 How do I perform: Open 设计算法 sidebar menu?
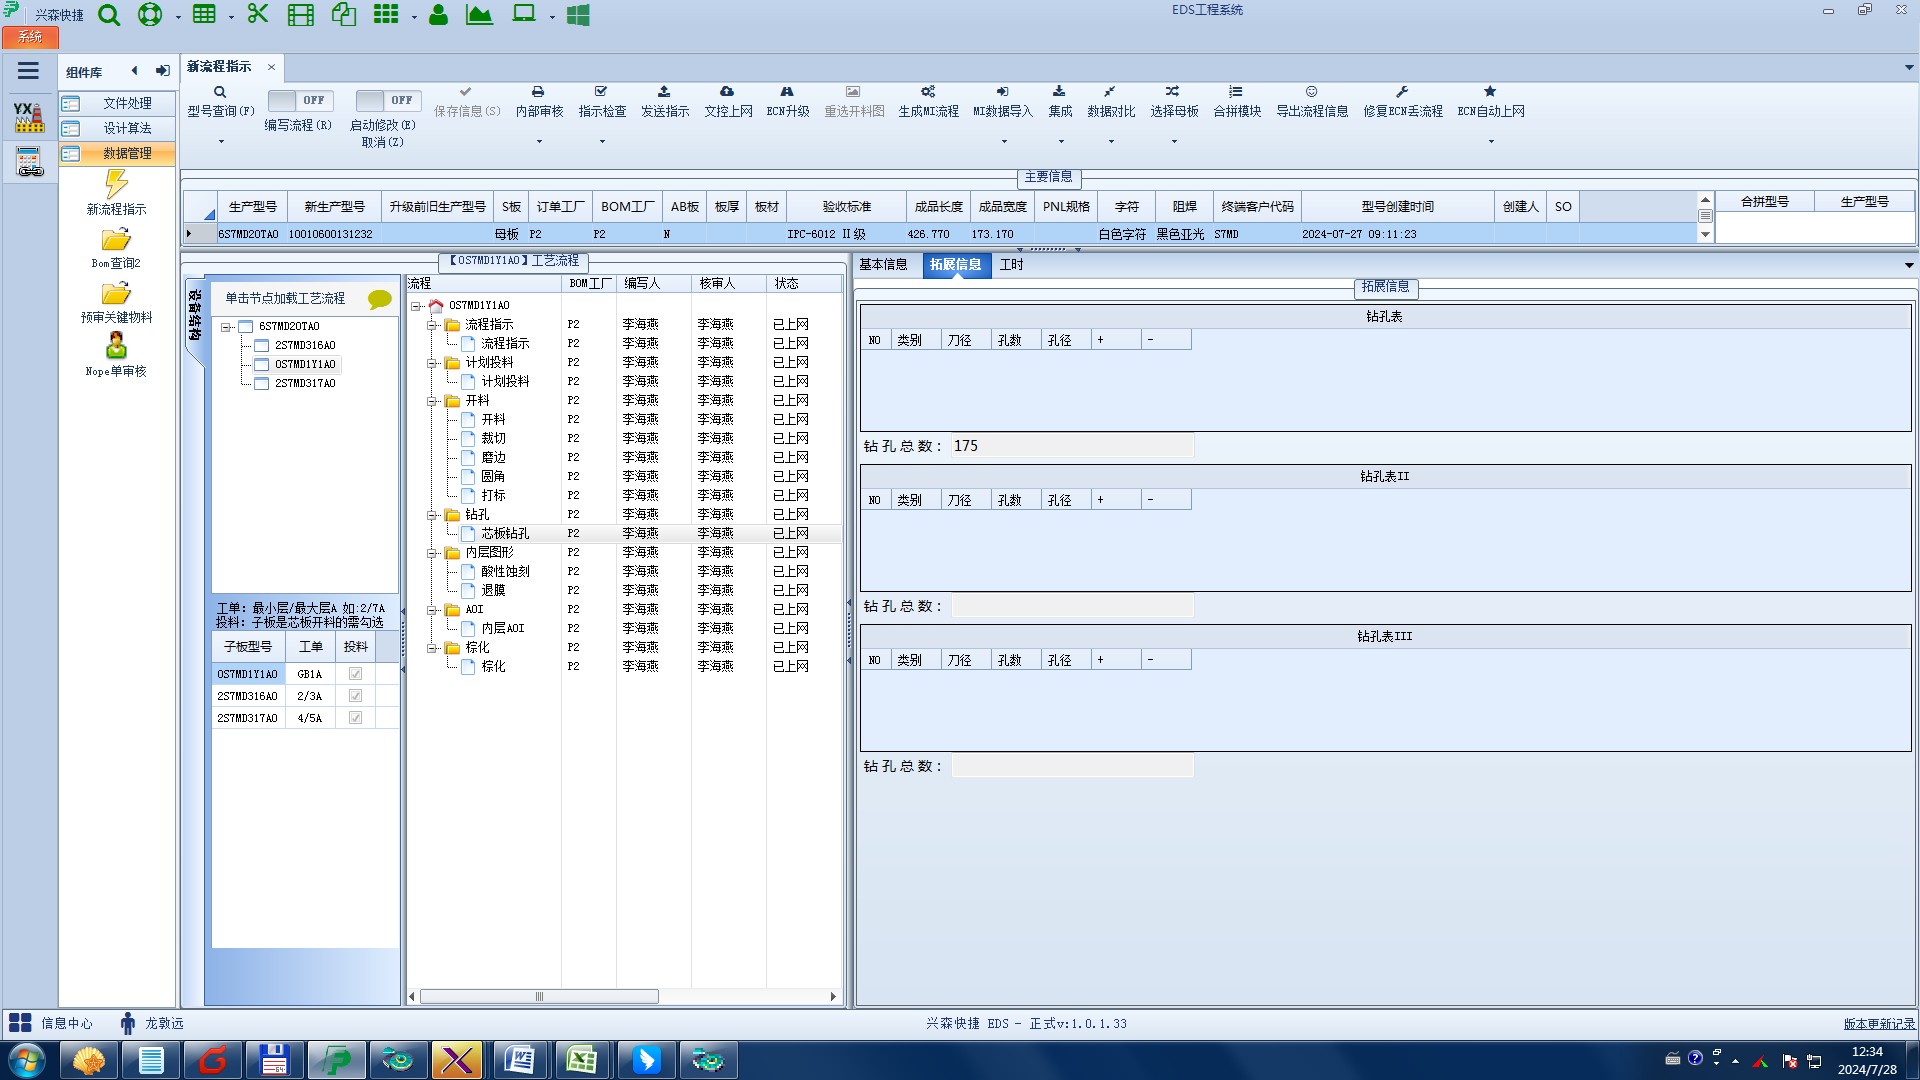tap(117, 129)
